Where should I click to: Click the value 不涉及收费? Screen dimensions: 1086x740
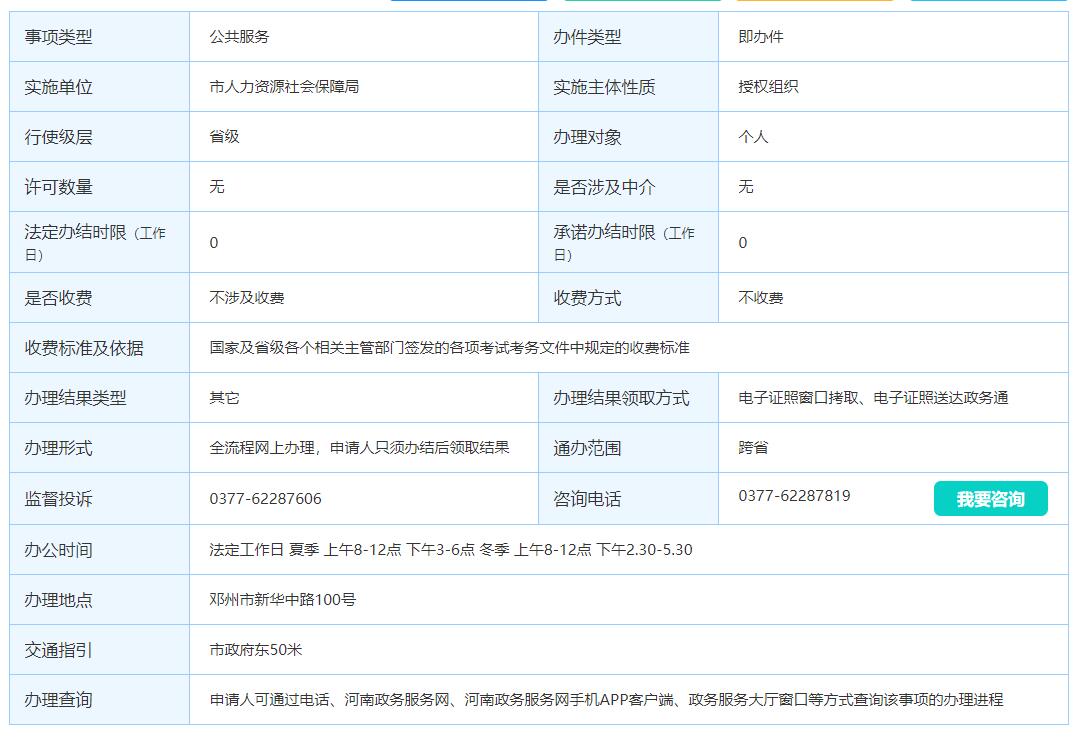[247, 298]
